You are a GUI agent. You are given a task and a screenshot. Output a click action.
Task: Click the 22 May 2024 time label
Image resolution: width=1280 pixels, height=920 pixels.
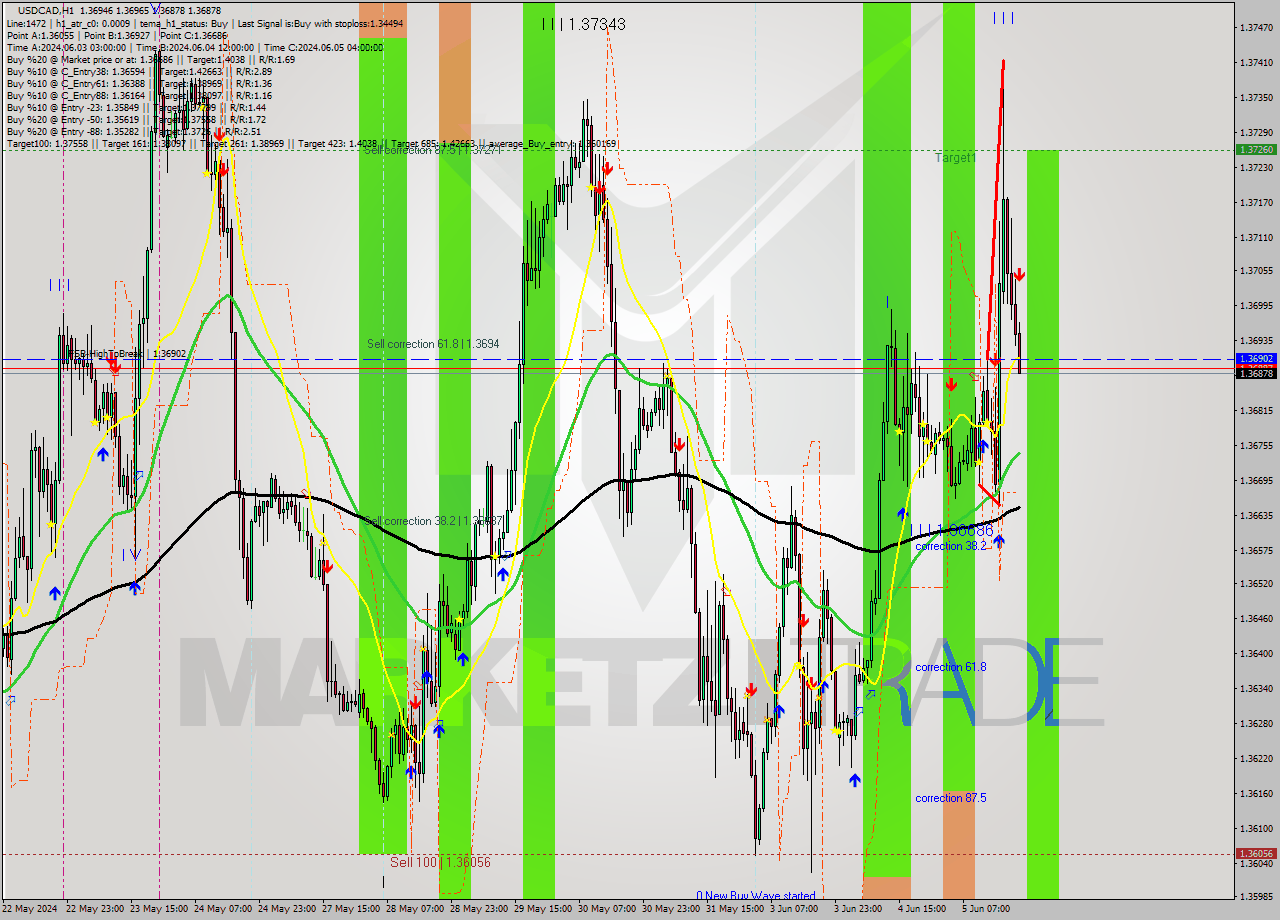tap(30, 909)
